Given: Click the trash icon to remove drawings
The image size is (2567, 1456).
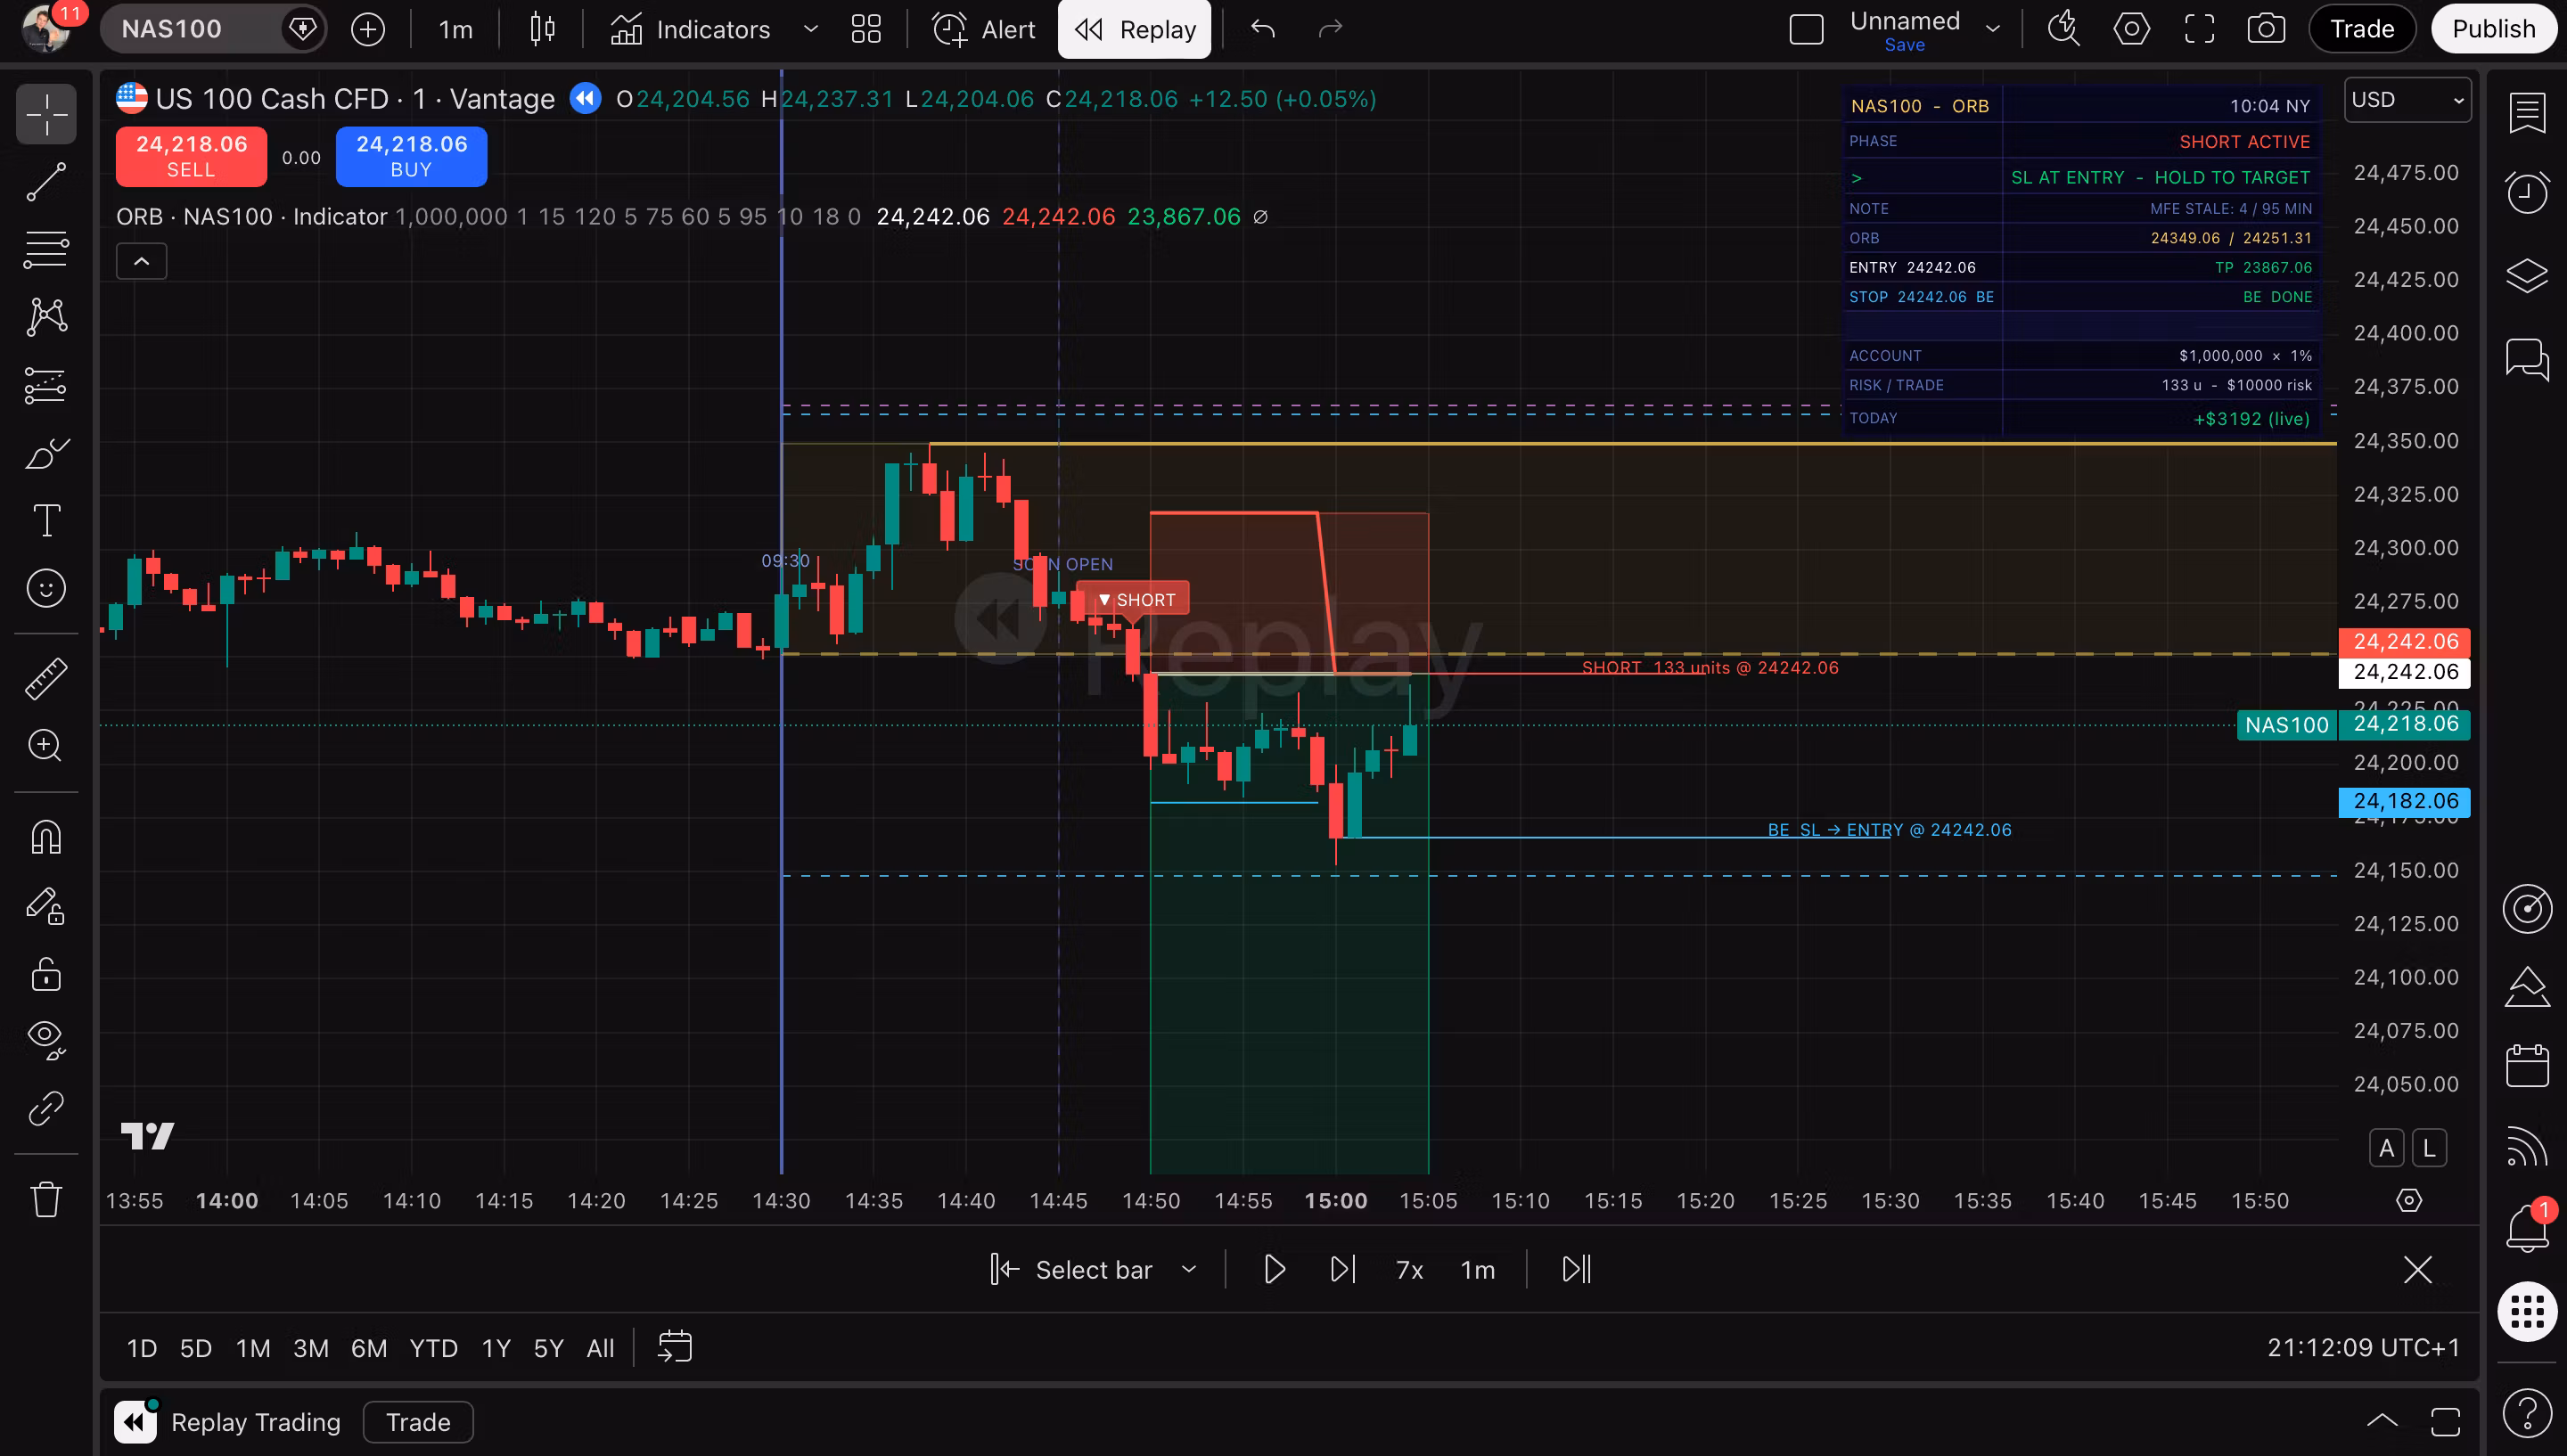Looking at the screenshot, I should coord(46,1198).
